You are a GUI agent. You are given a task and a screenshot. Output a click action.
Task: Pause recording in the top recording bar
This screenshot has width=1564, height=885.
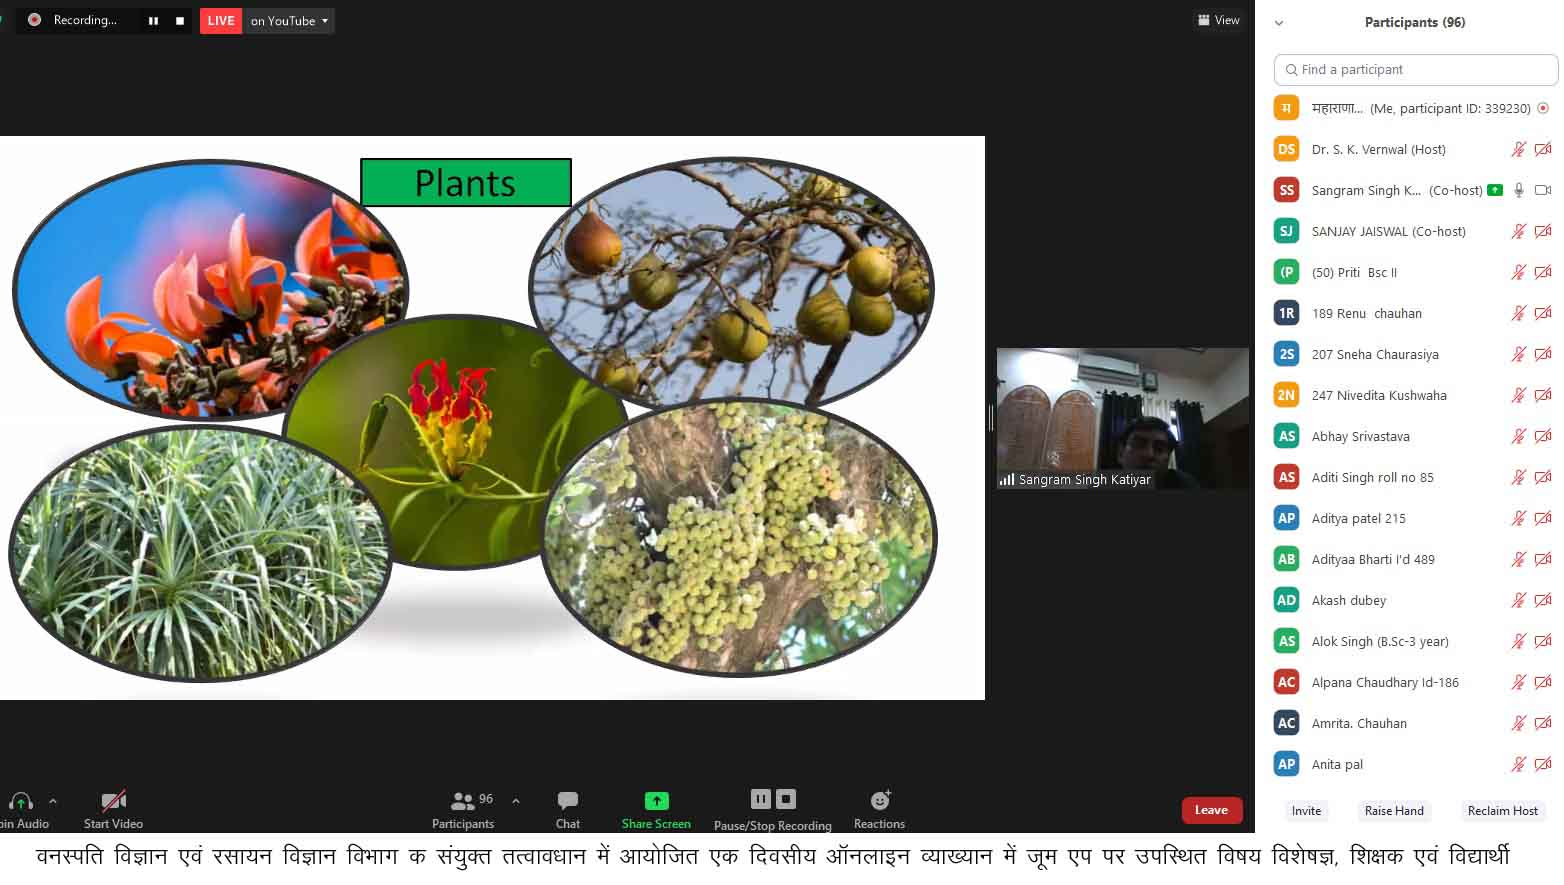tap(153, 20)
